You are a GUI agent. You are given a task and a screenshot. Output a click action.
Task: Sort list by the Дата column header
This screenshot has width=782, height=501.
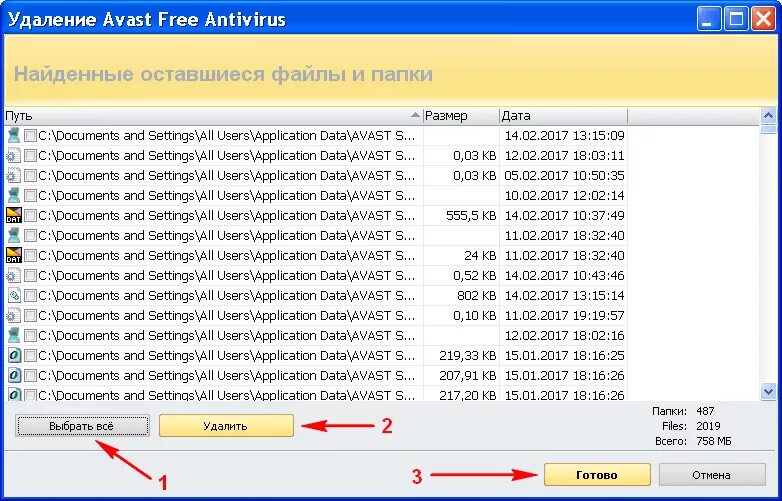tap(564, 116)
